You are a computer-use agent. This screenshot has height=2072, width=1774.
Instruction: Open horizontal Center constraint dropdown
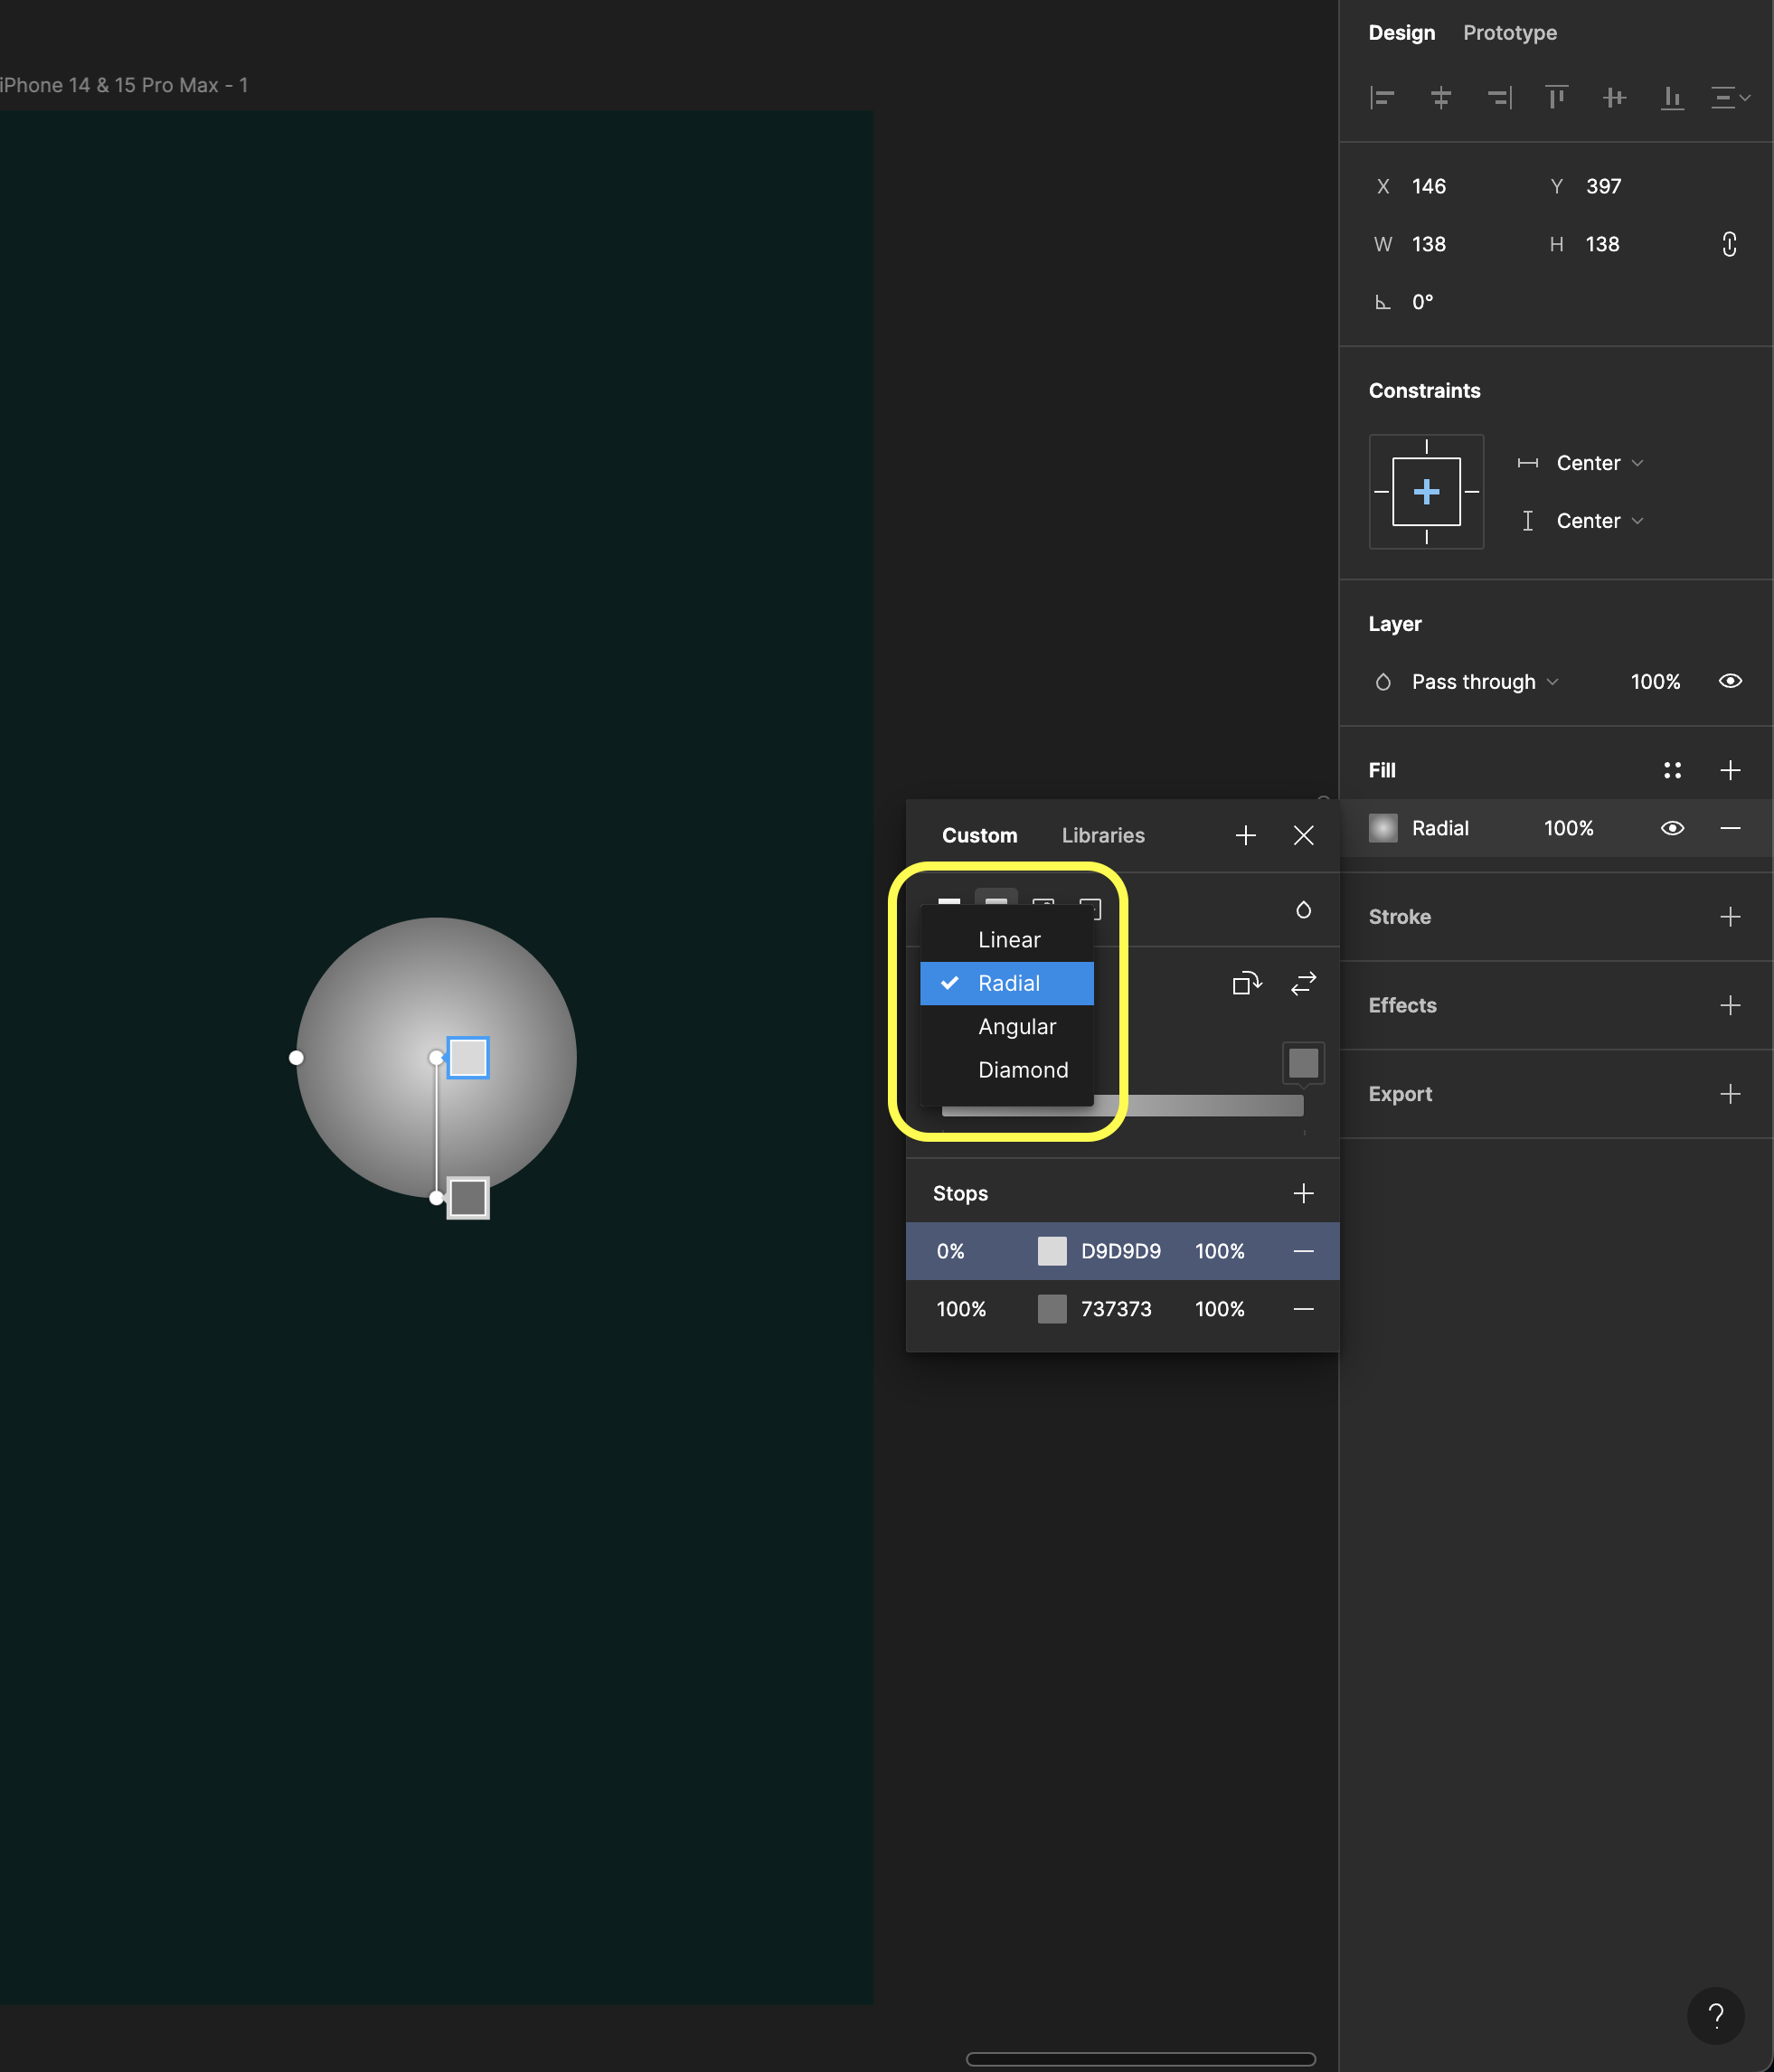(1599, 463)
